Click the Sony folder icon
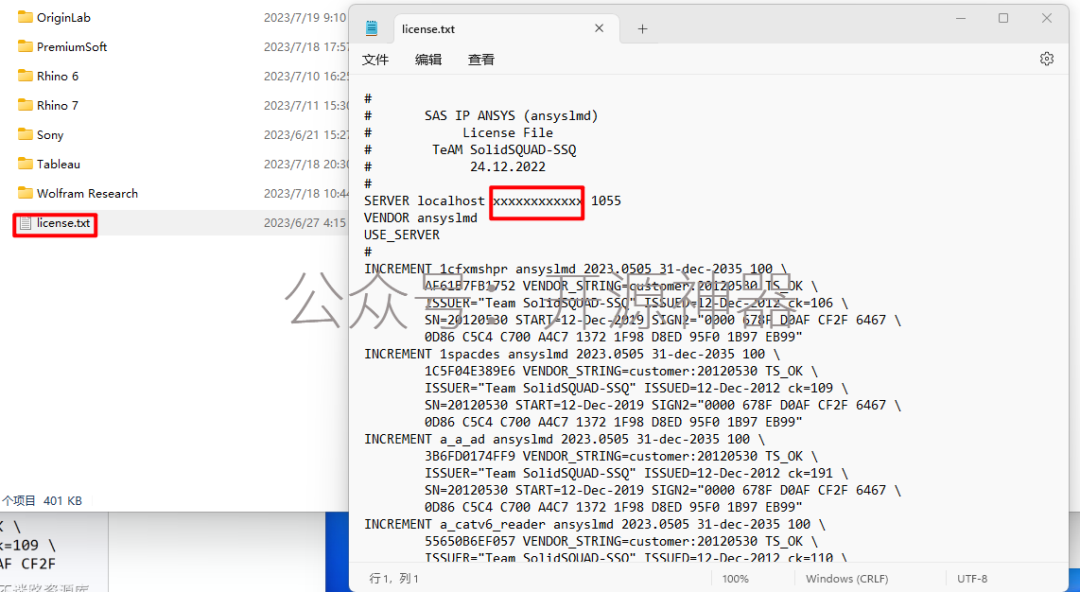 pyautogui.click(x=25, y=134)
